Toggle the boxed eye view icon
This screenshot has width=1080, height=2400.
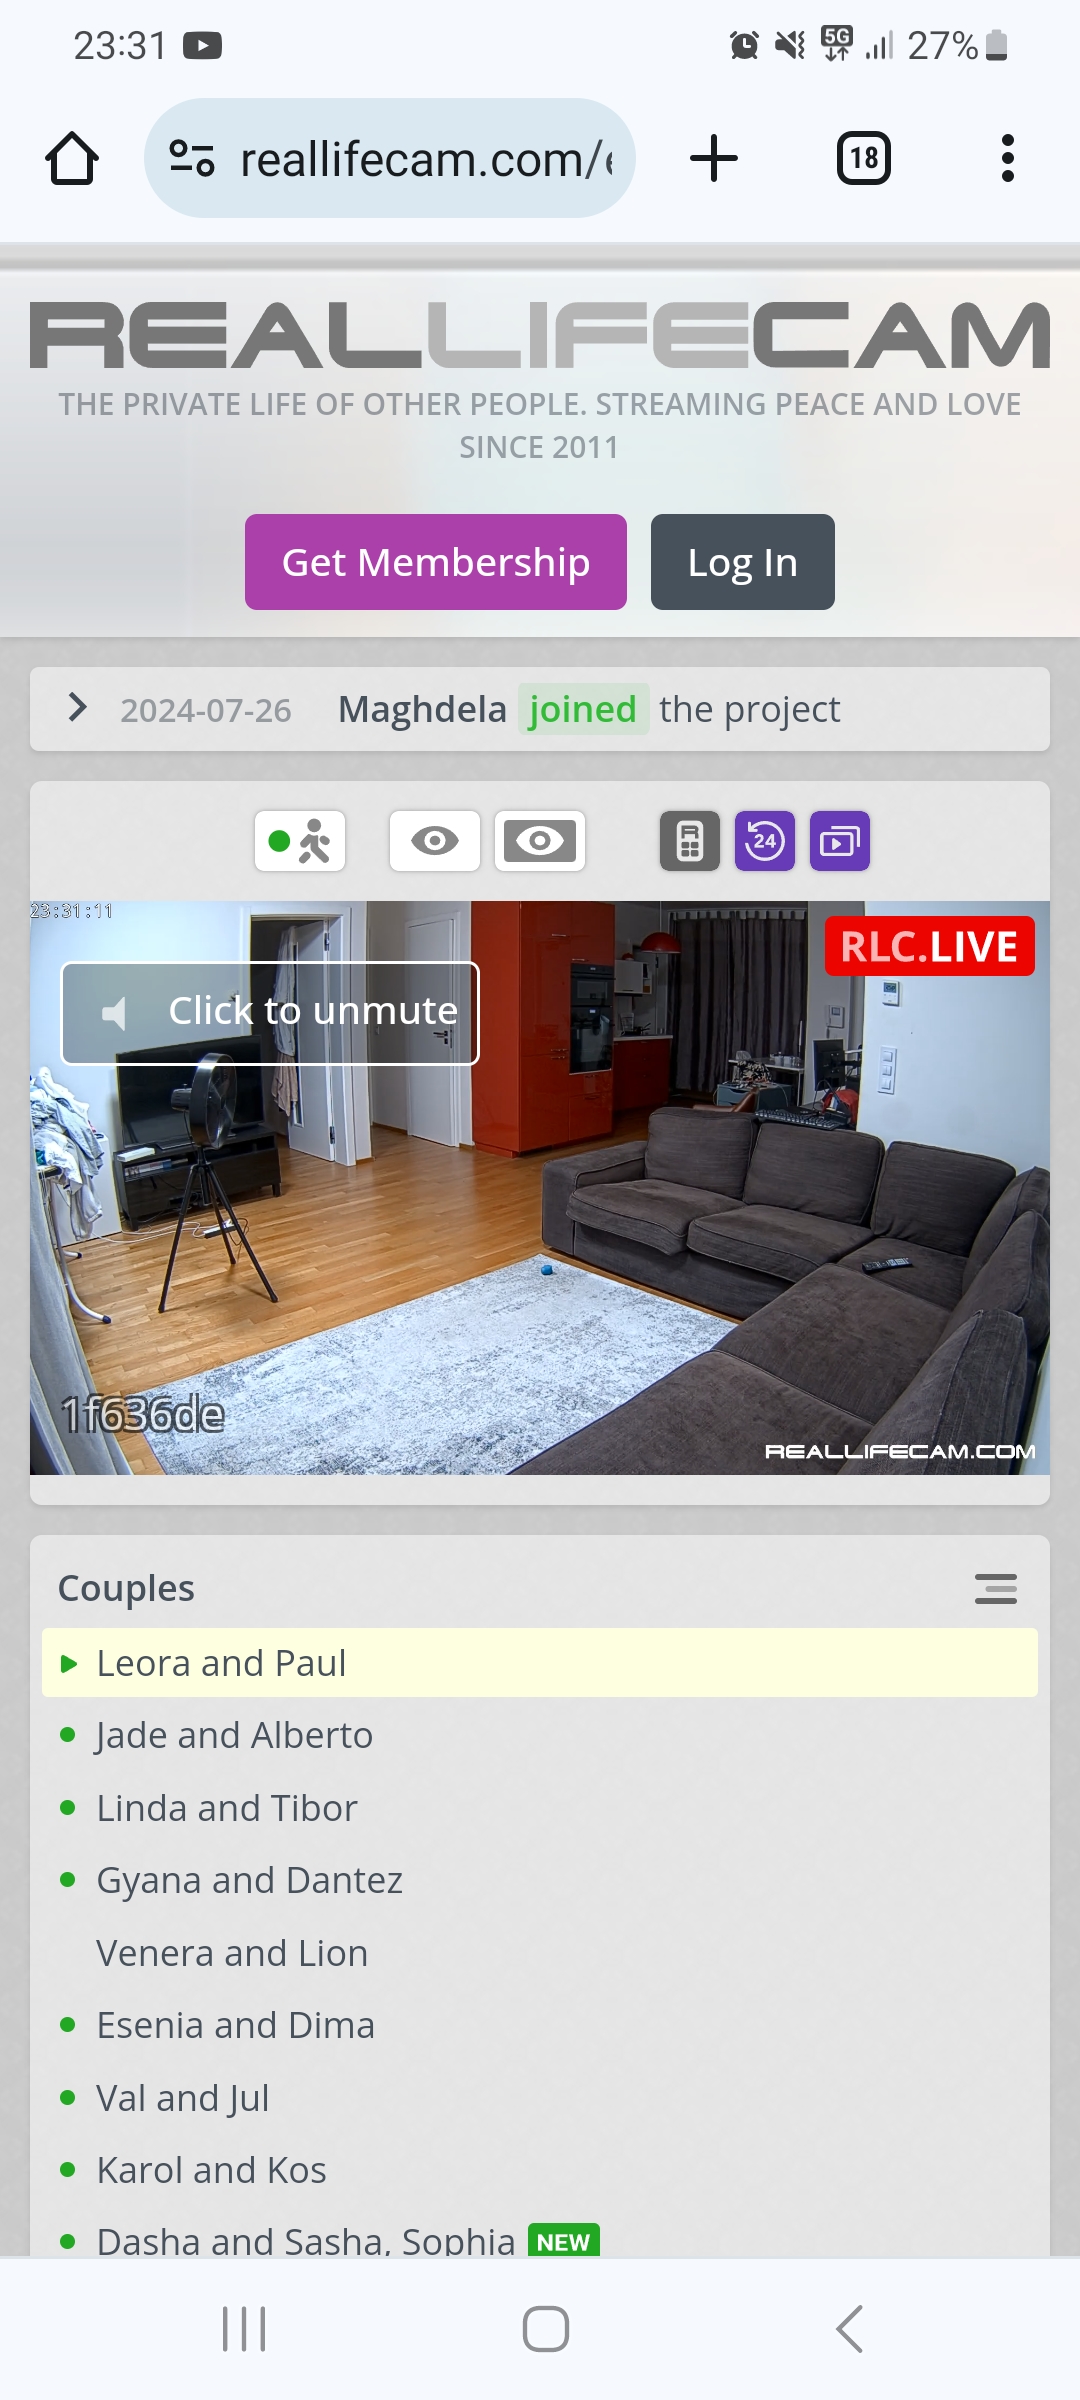pos(540,841)
